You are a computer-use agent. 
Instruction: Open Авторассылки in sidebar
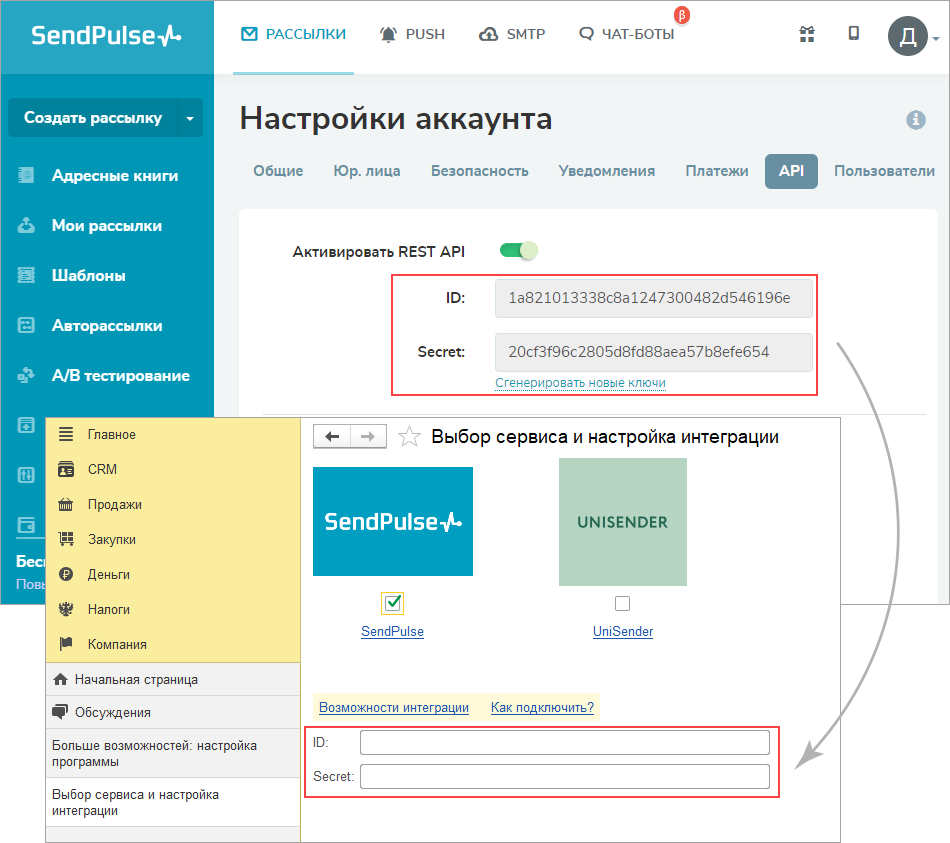coord(107,325)
